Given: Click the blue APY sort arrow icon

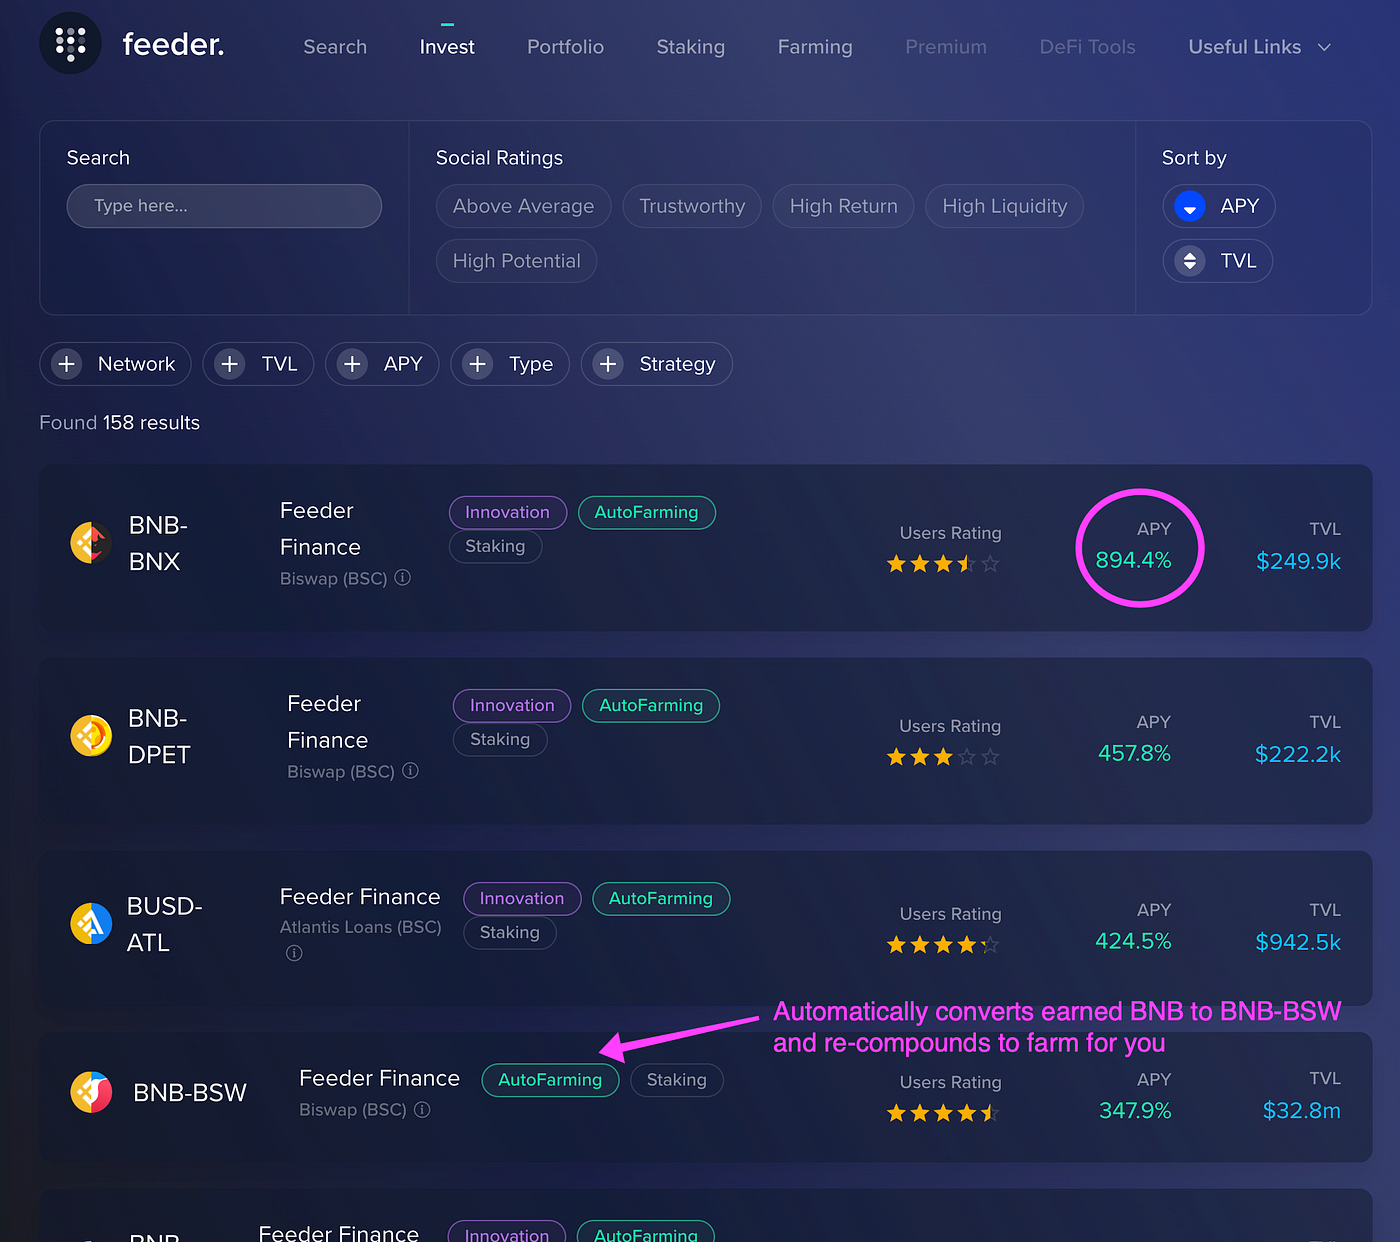Looking at the screenshot, I should [x=1189, y=206].
